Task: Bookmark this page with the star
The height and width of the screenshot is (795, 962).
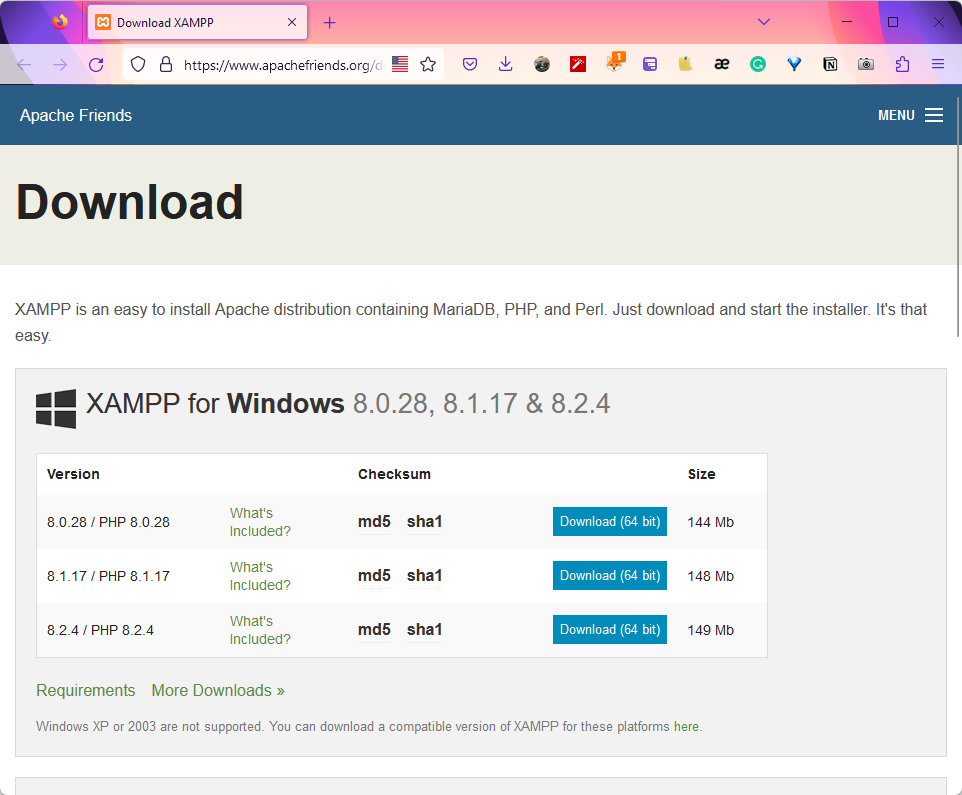Action: [428, 64]
